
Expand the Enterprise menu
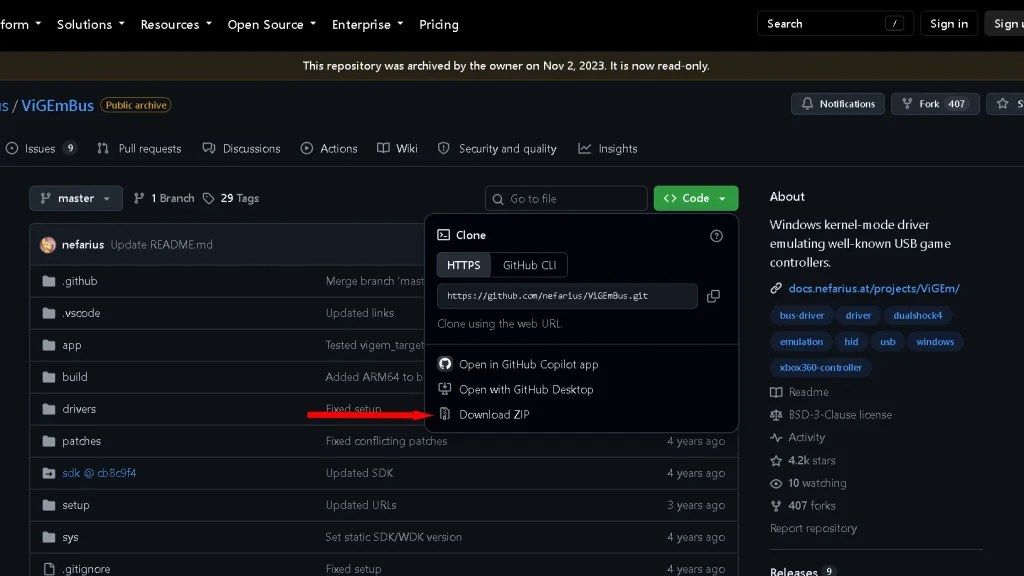367,24
